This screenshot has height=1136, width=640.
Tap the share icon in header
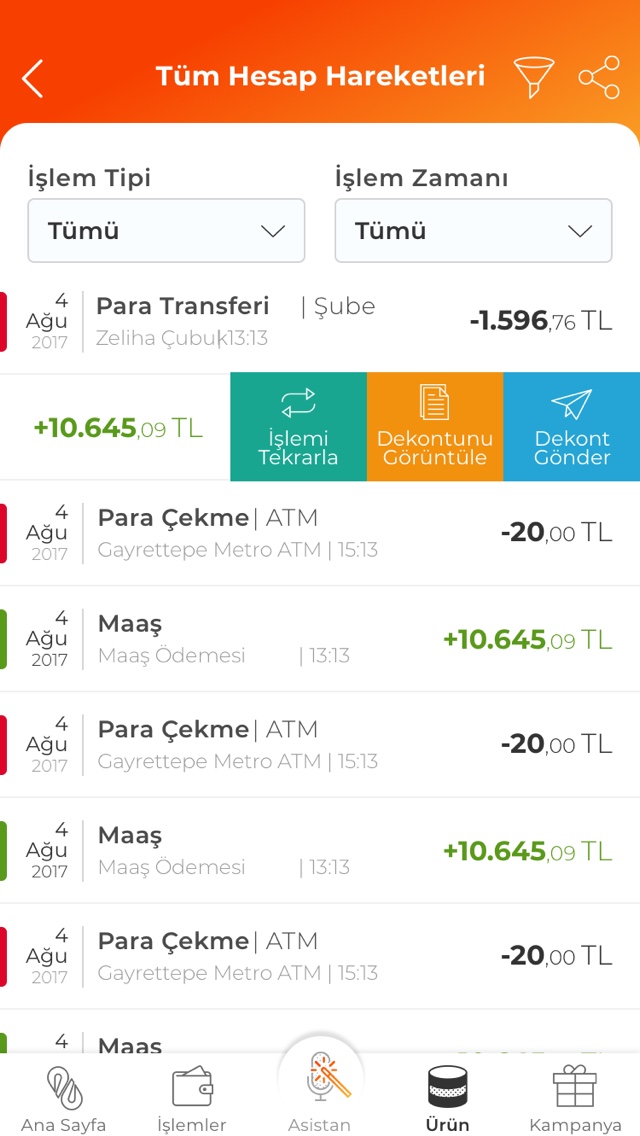pos(599,77)
